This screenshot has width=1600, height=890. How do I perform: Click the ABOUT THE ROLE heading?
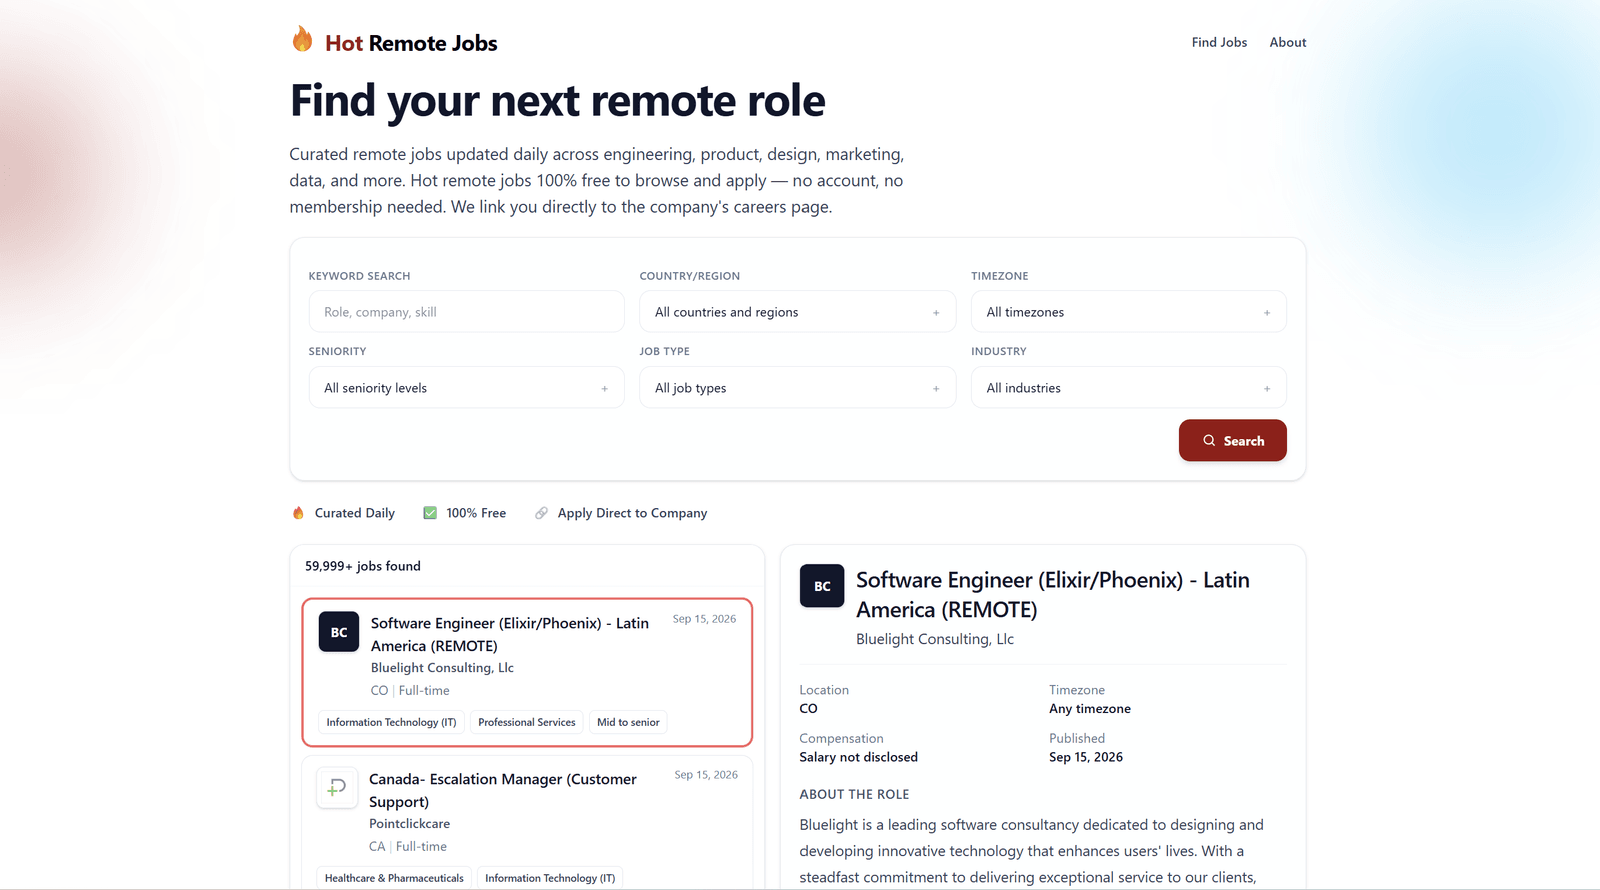pyautogui.click(x=854, y=794)
